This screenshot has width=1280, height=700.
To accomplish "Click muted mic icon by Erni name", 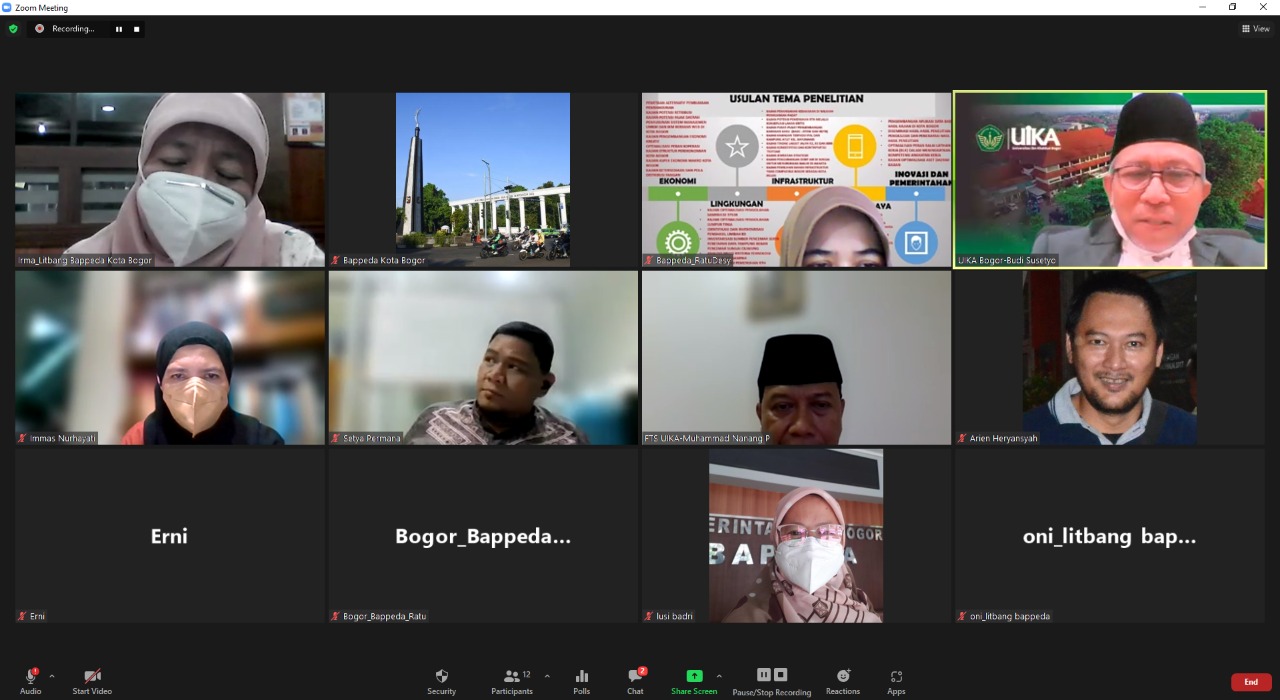I will (22, 616).
